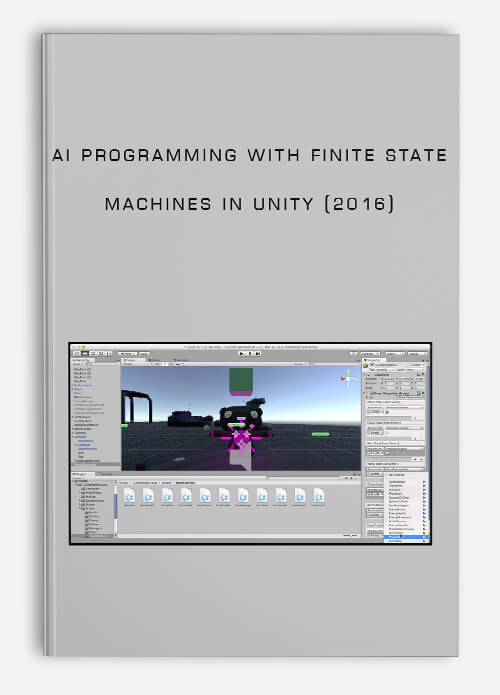500x695 pixels.
Task: Click the Pause button in Unity toolbar
Action: point(250,354)
